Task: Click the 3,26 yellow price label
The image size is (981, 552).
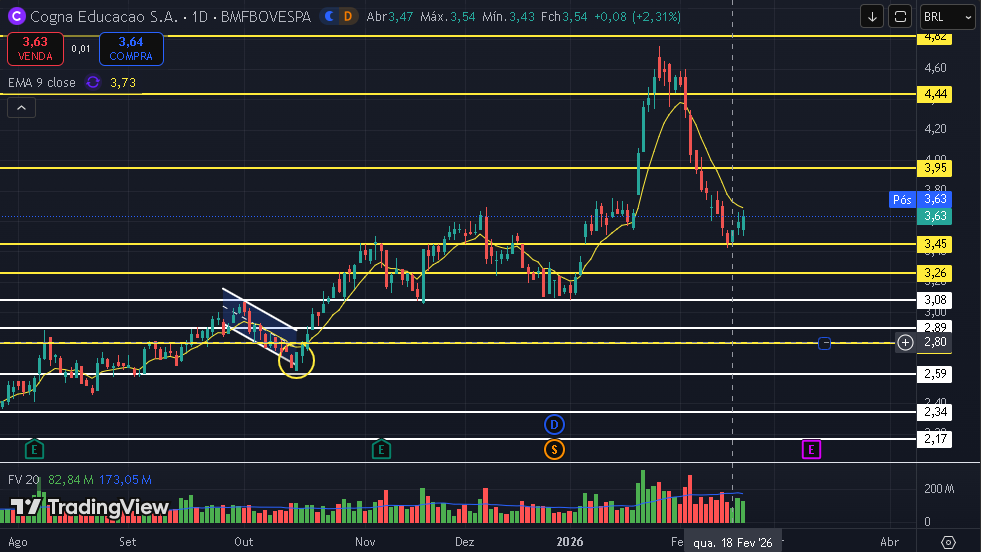Action: pyautogui.click(x=935, y=273)
